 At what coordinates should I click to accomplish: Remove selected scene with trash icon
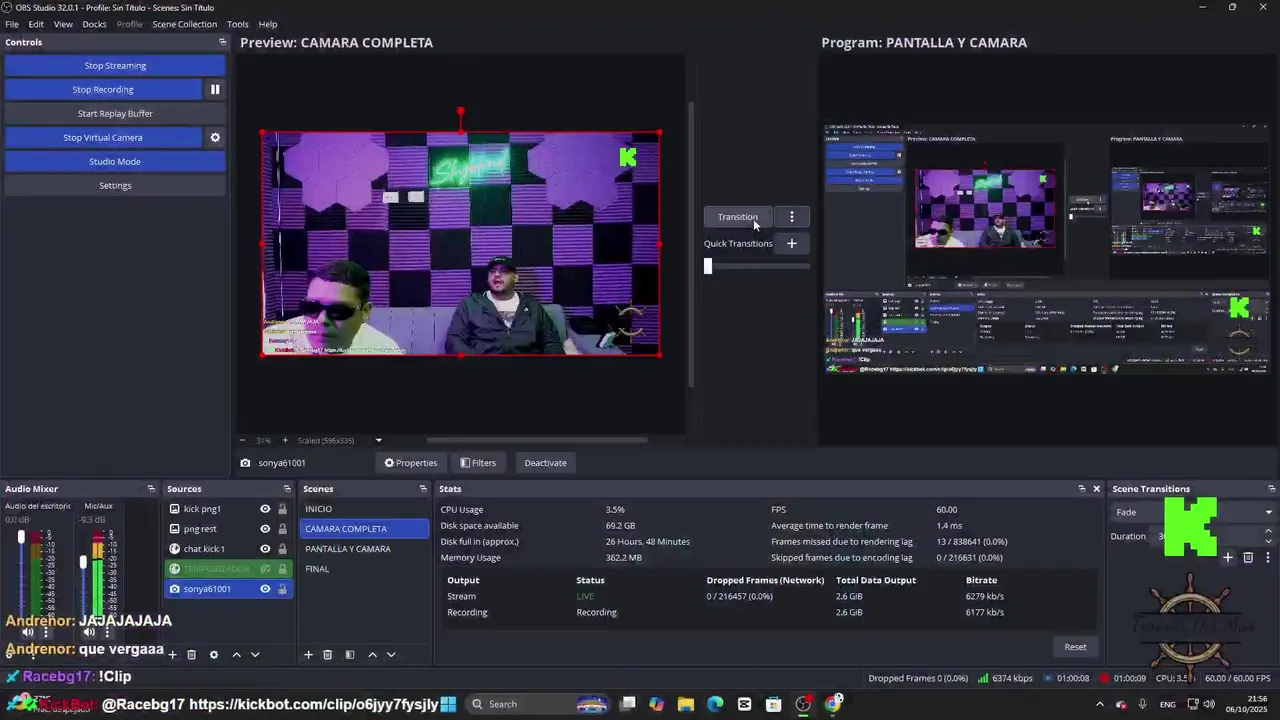point(327,654)
